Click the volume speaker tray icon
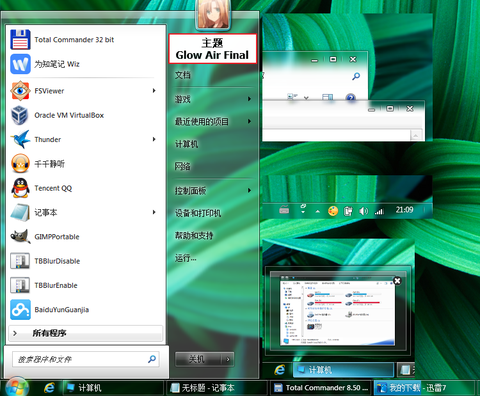This screenshot has height=396, width=480. tap(364, 211)
